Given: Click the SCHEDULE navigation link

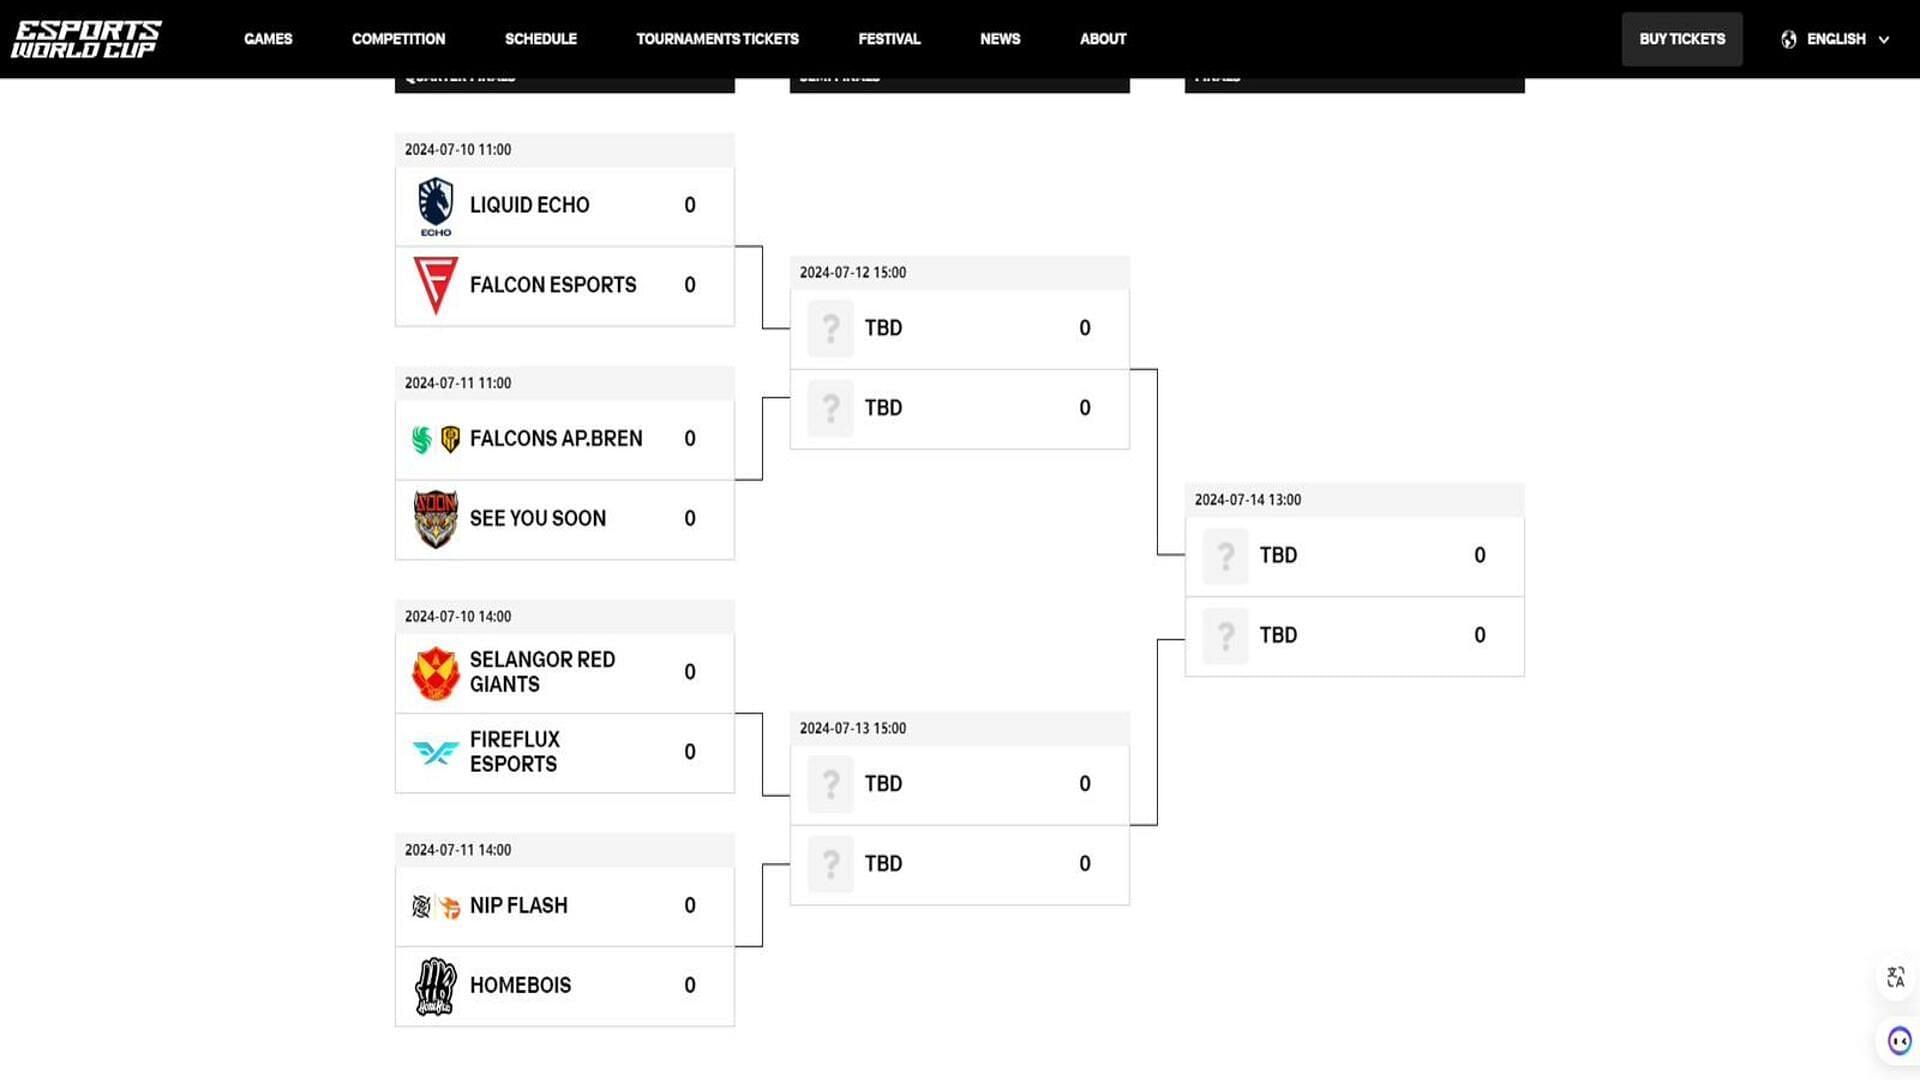Looking at the screenshot, I should point(541,38).
